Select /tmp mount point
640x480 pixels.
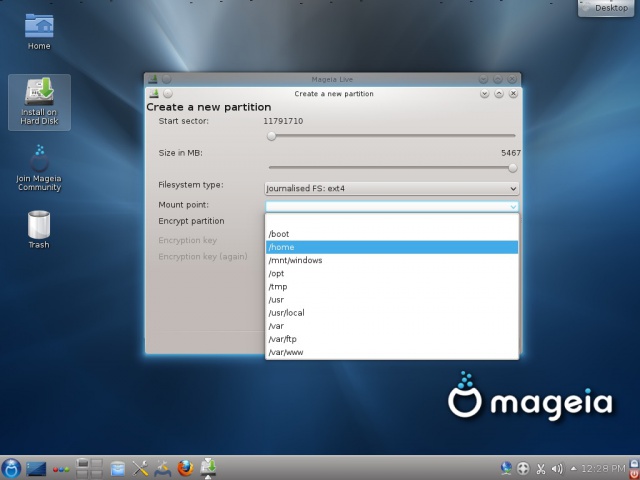tap(392, 287)
